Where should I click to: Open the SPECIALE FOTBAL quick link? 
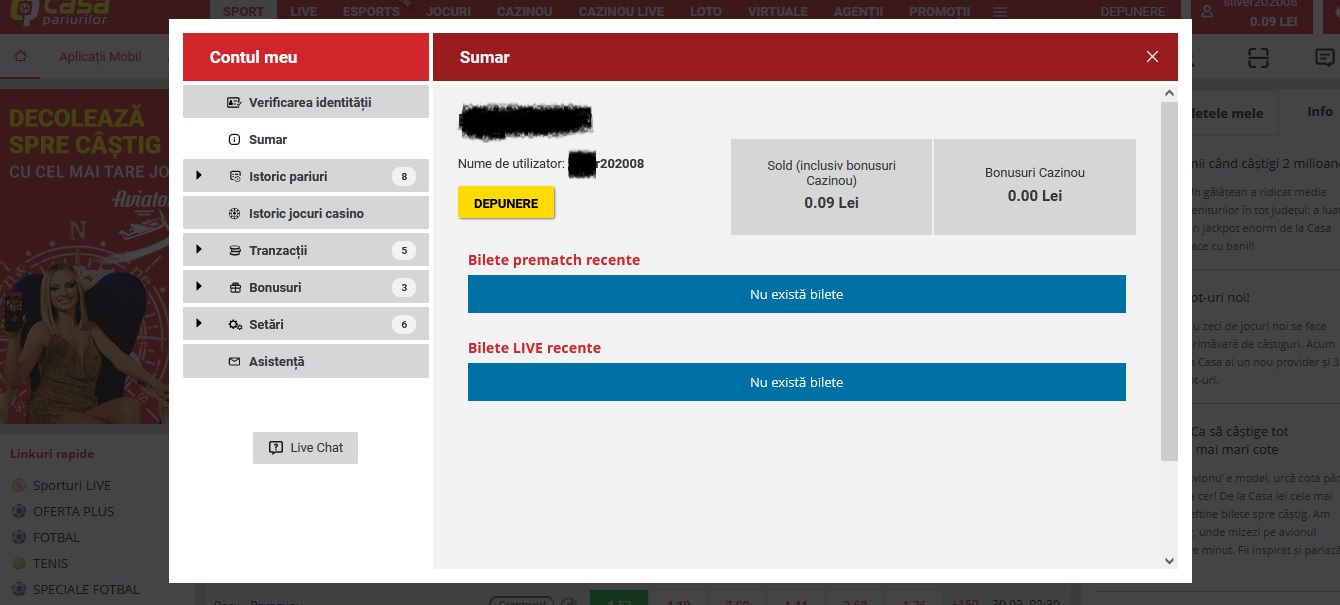point(86,589)
